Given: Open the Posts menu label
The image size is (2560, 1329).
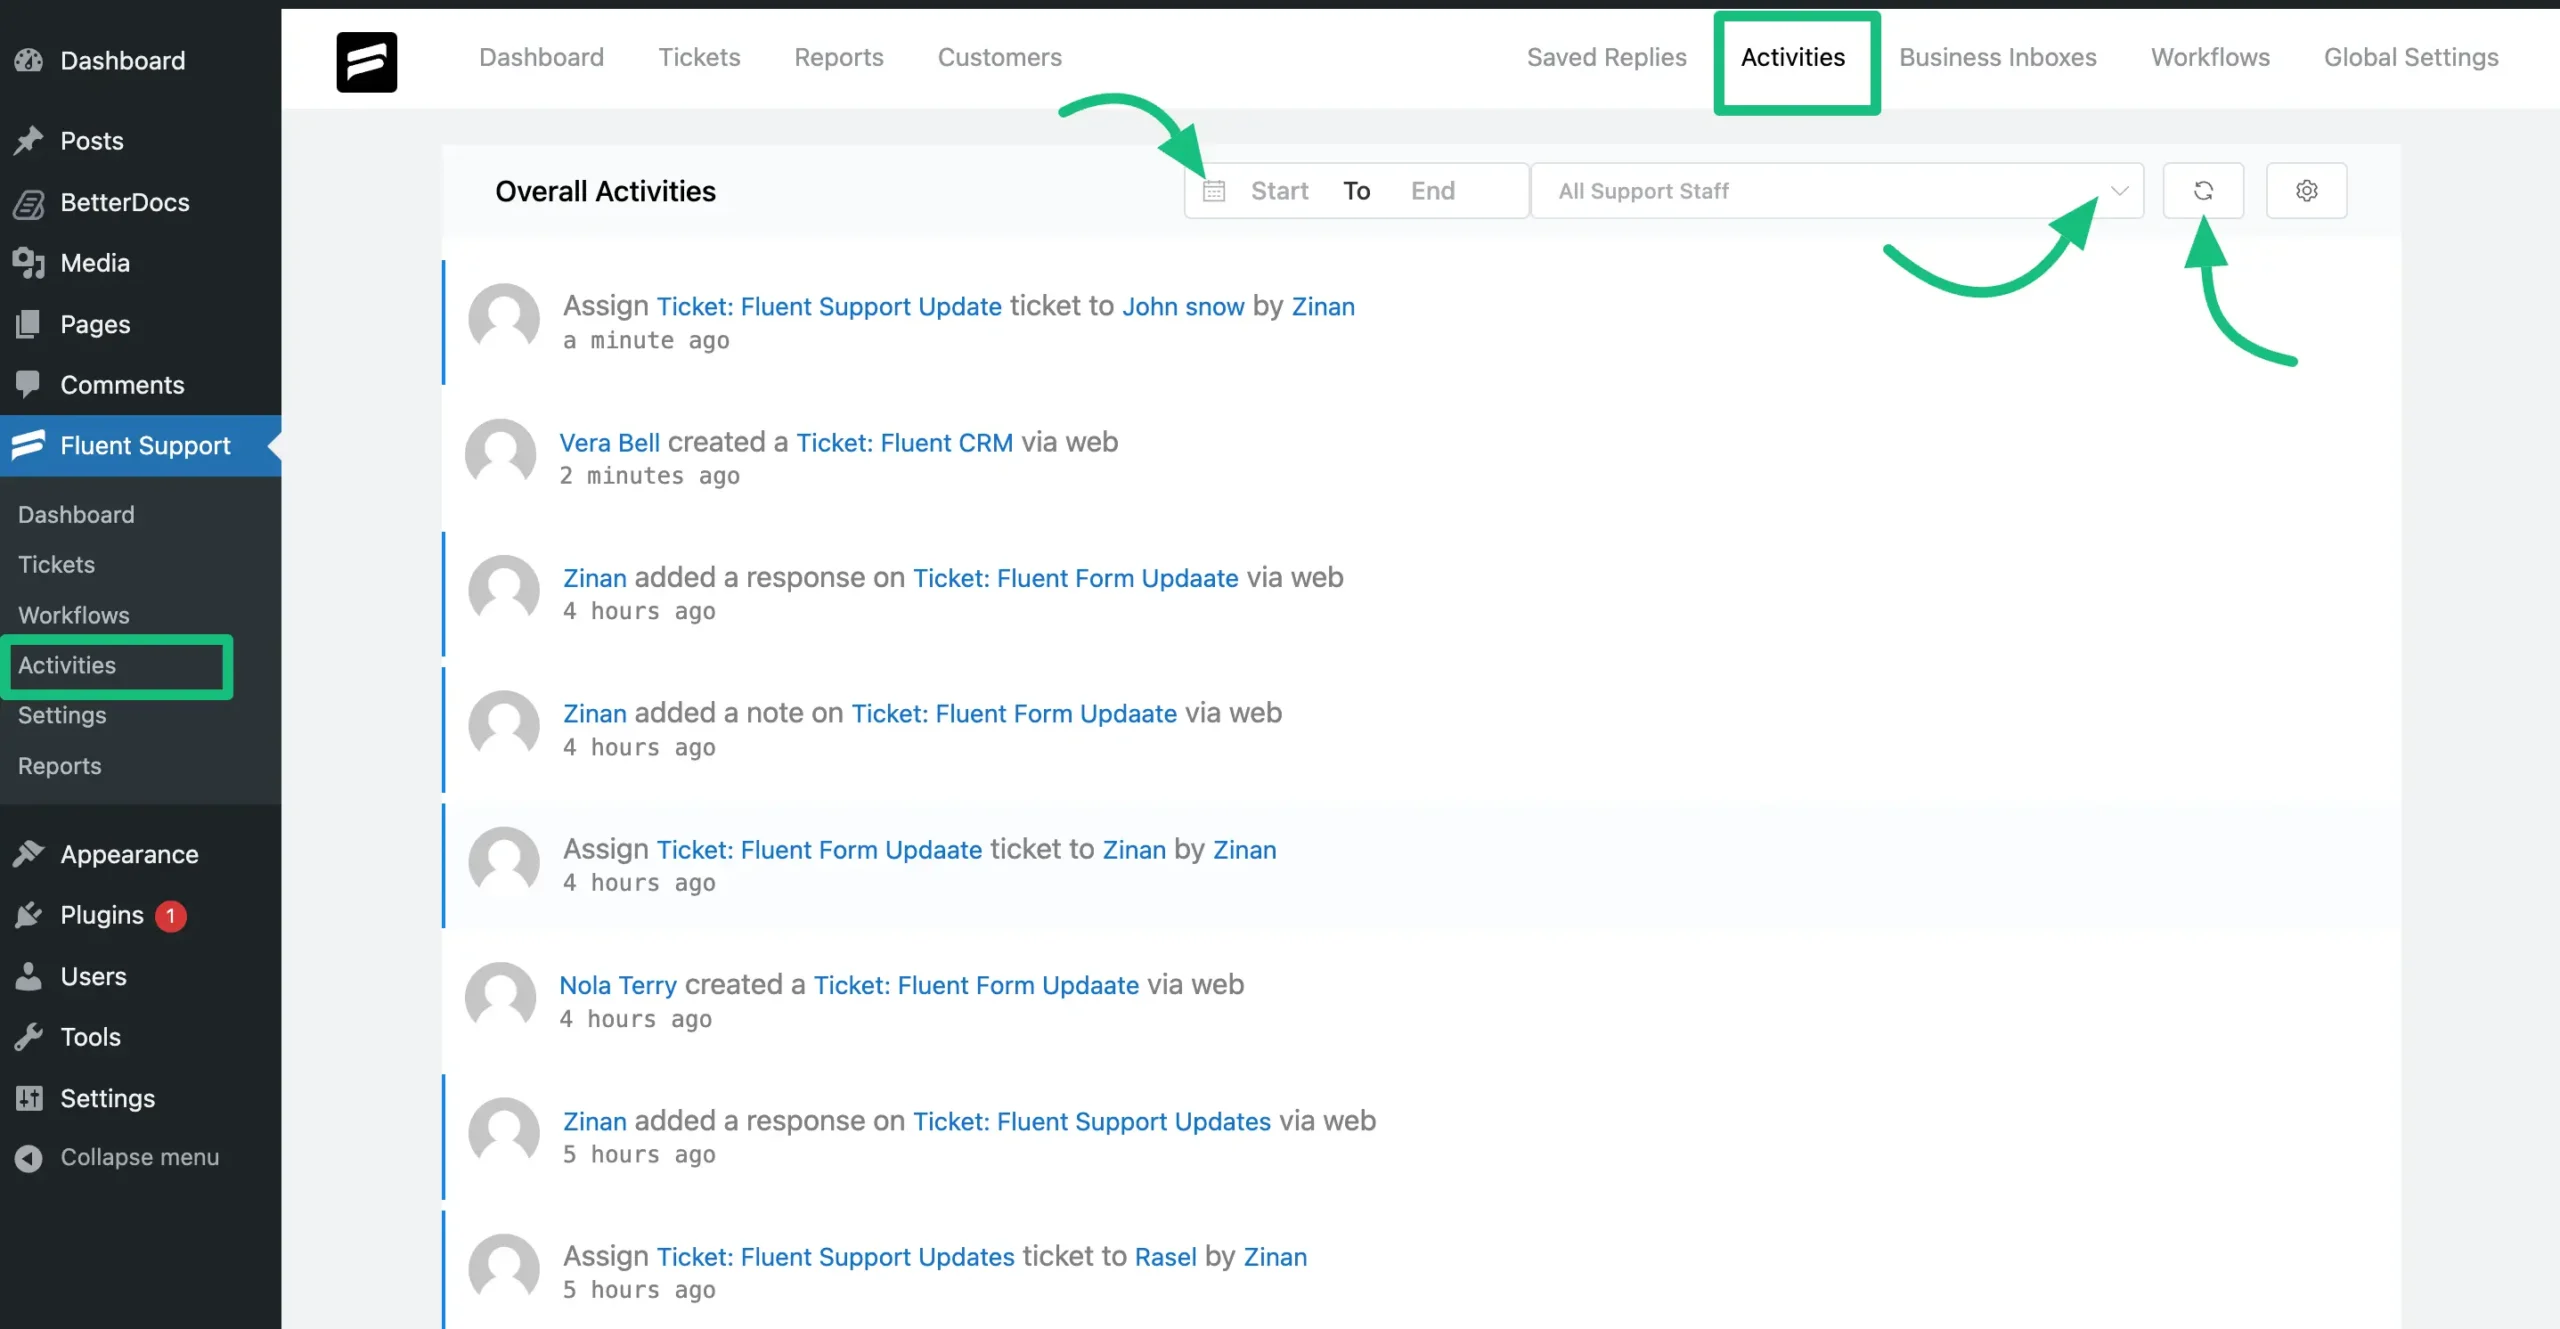Looking at the screenshot, I should click(x=92, y=141).
